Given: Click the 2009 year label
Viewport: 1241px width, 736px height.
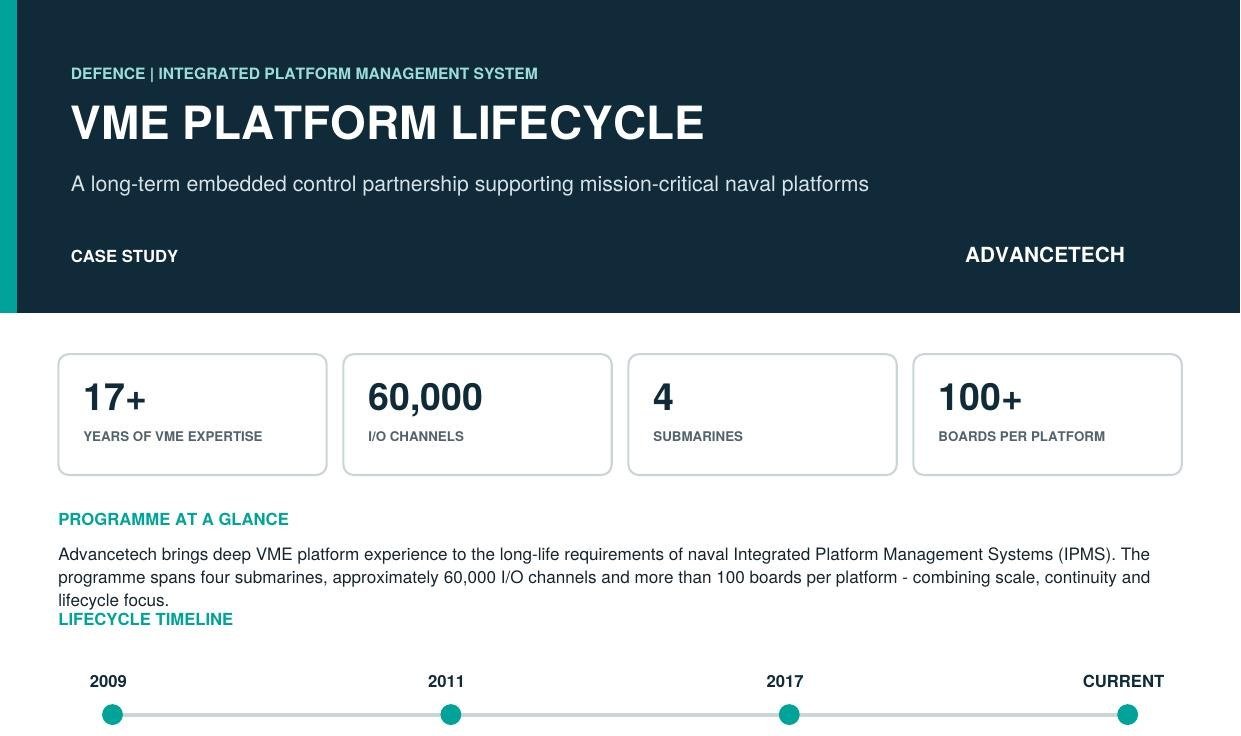Looking at the screenshot, I should click(x=108, y=681).
